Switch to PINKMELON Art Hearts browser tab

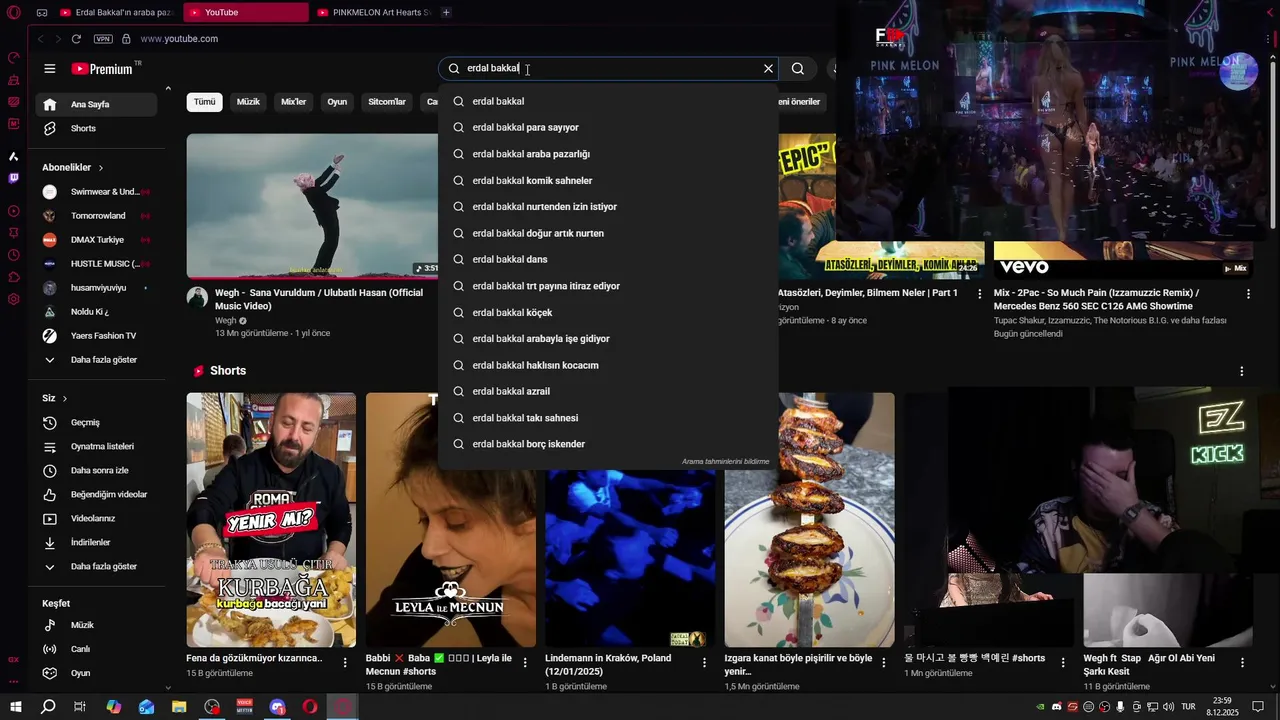click(373, 12)
